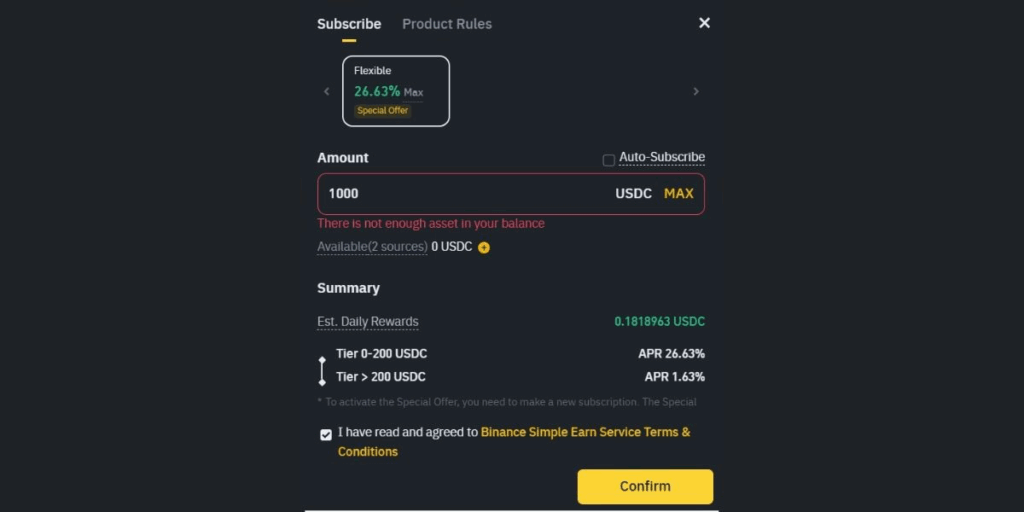Click the Tier 0-200 USDC row

click(x=381, y=354)
